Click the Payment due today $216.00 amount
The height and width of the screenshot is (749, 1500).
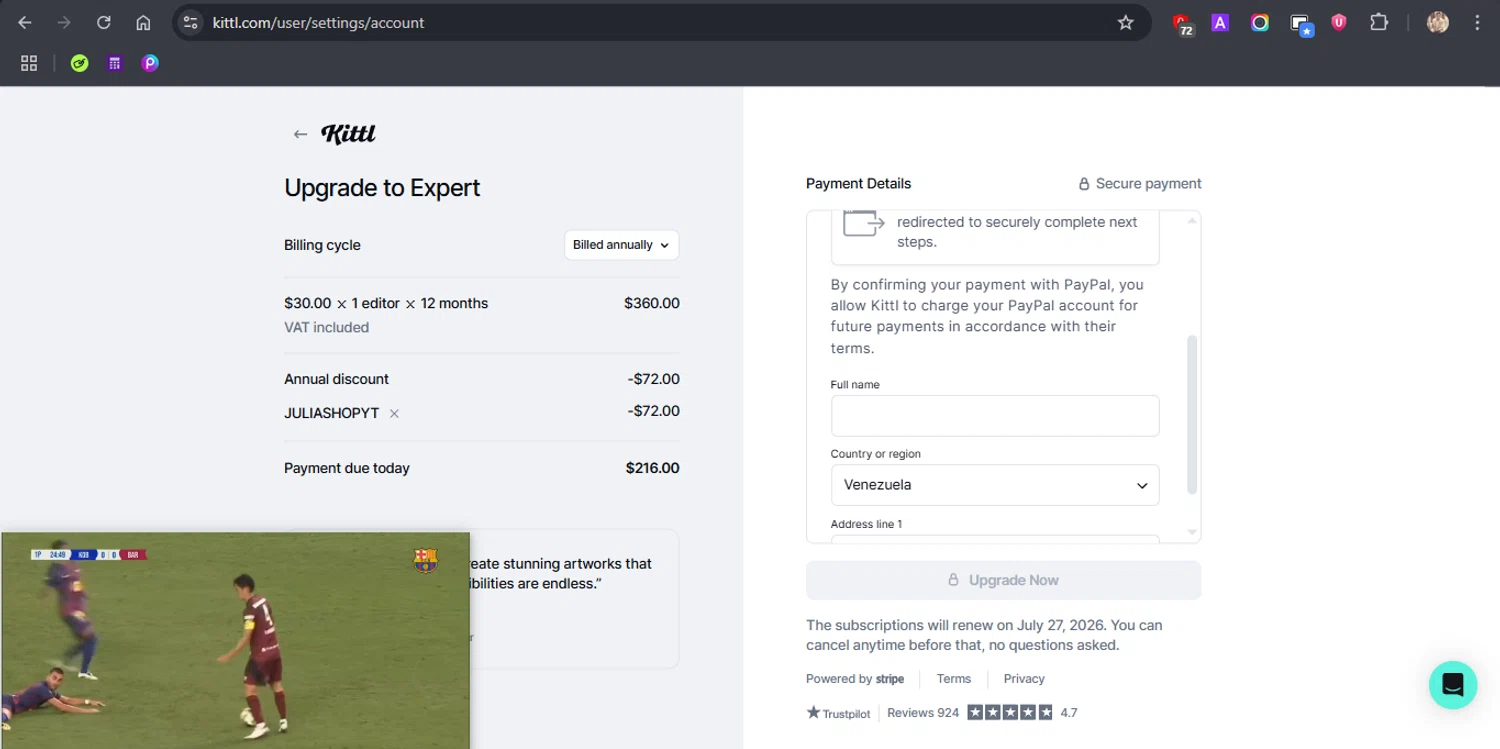point(652,468)
